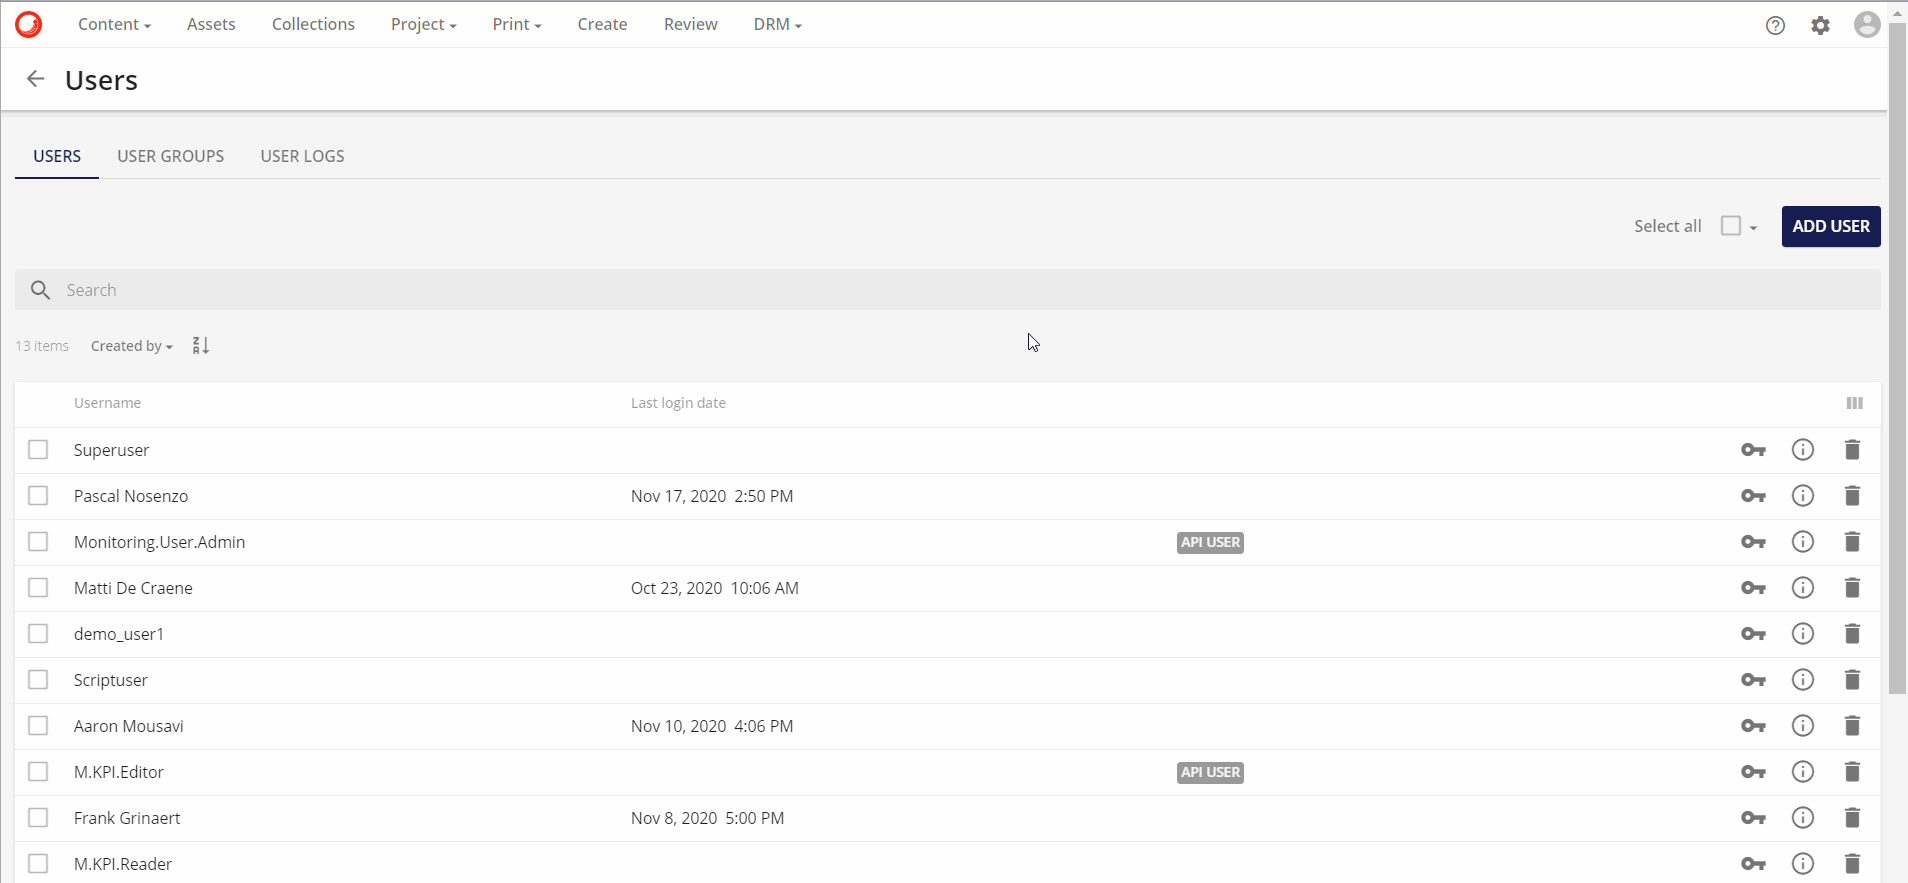Click the key icon for Superuser
The height and width of the screenshot is (883, 1908).
click(x=1753, y=450)
